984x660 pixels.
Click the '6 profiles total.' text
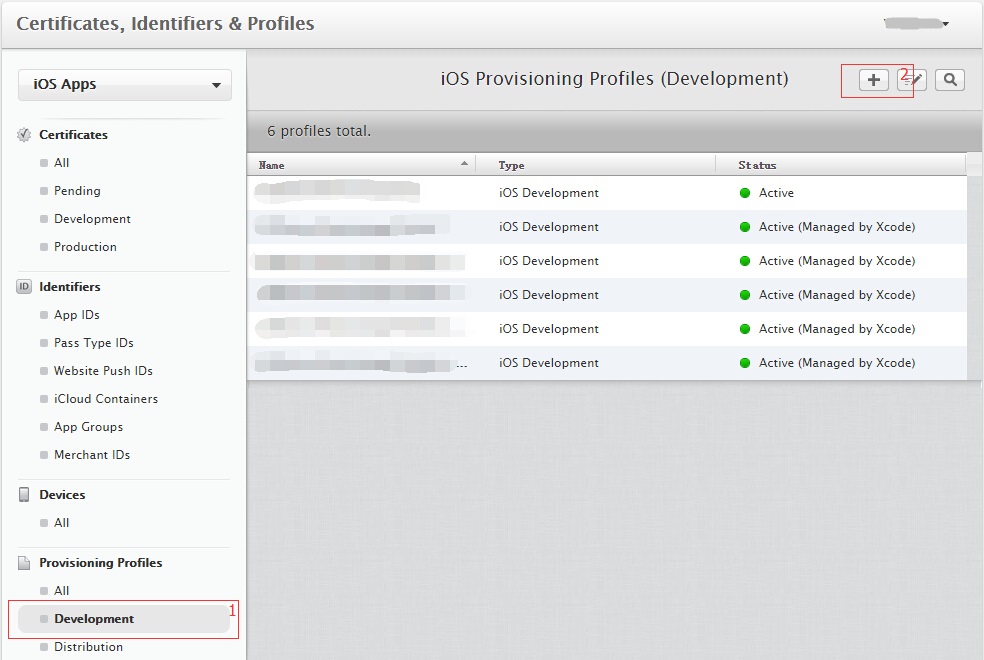319,131
